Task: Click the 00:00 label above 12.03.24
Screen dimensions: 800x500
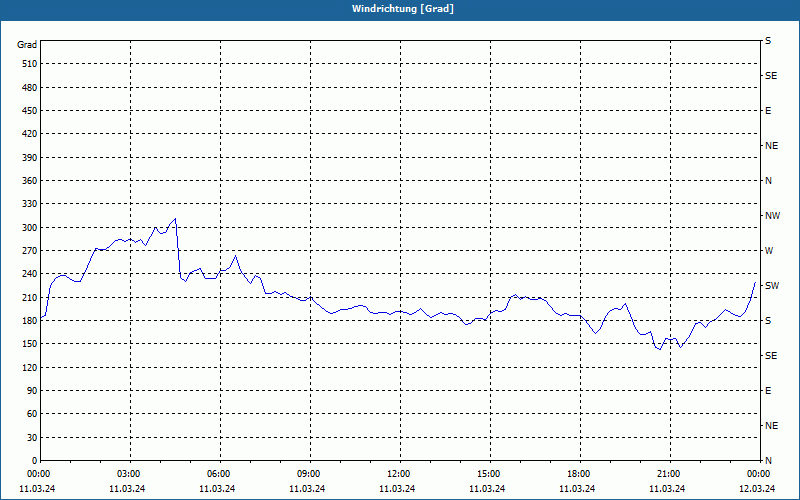Action: (758, 474)
